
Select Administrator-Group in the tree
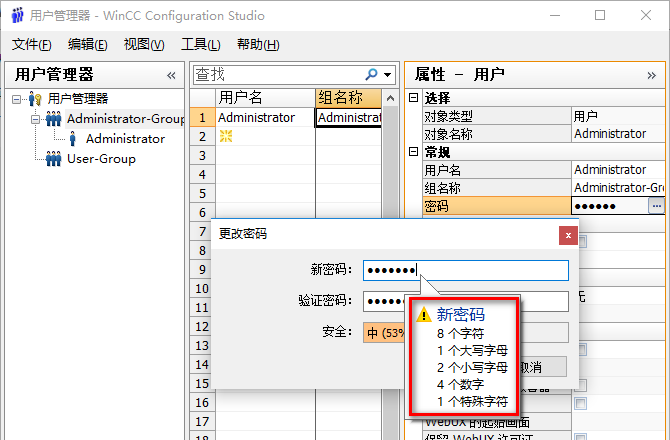(x=125, y=119)
